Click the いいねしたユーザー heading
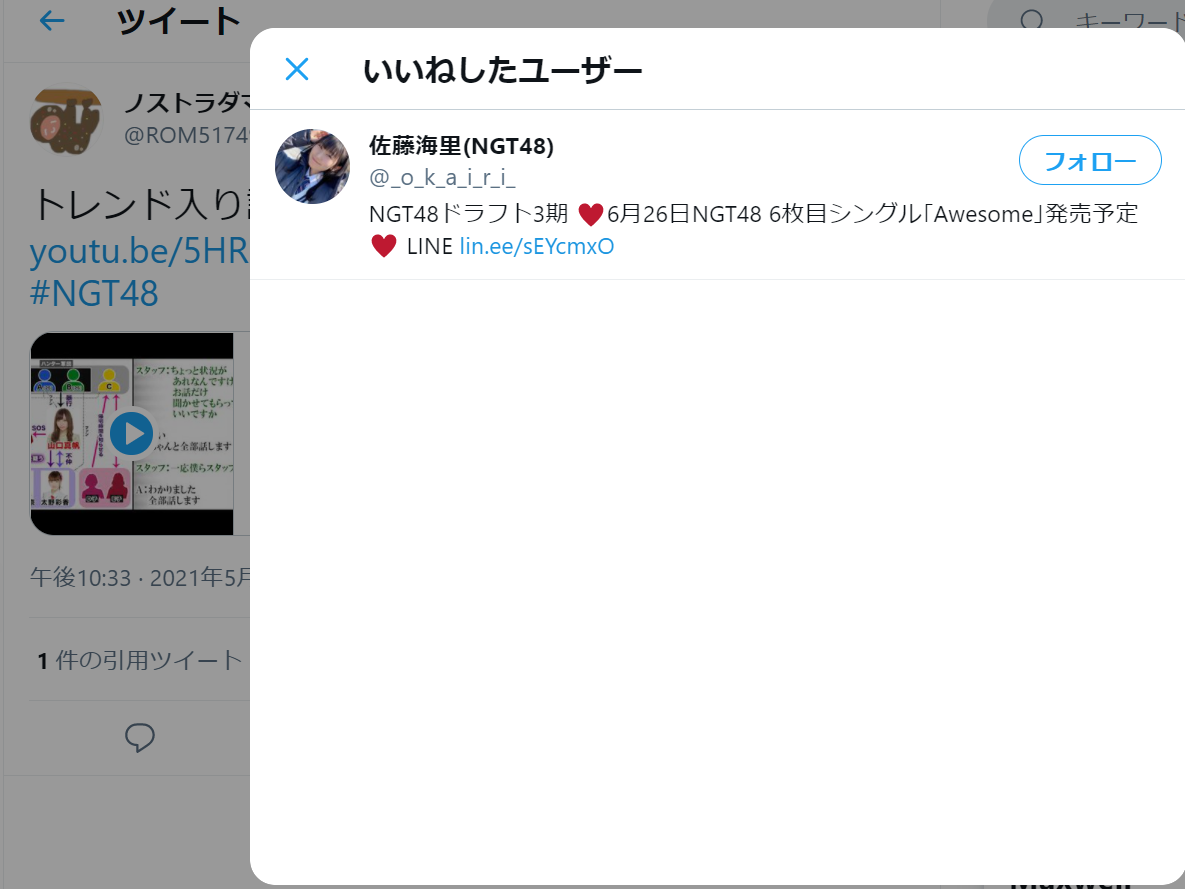Screen dimensions: 1185x889 [x=503, y=70]
